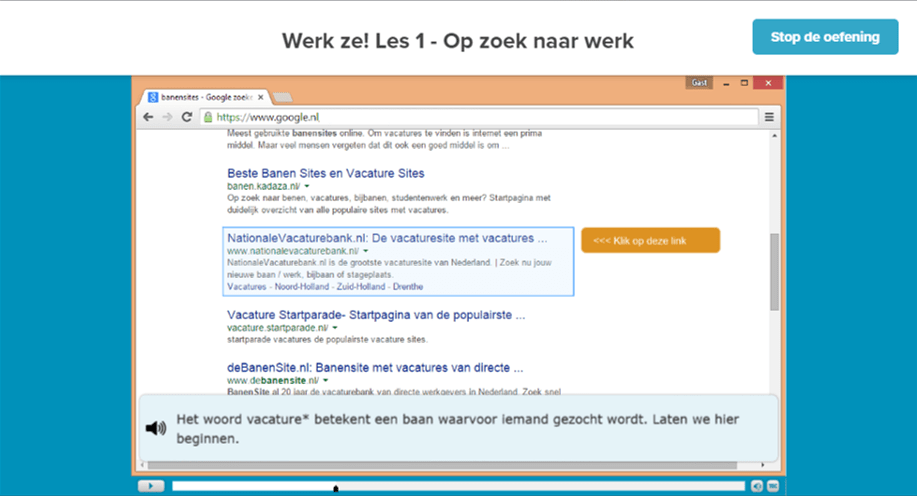Image resolution: width=917 pixels, height=496 pixels.
Task: Click the Google favicon on the tab
Action: 153,97
